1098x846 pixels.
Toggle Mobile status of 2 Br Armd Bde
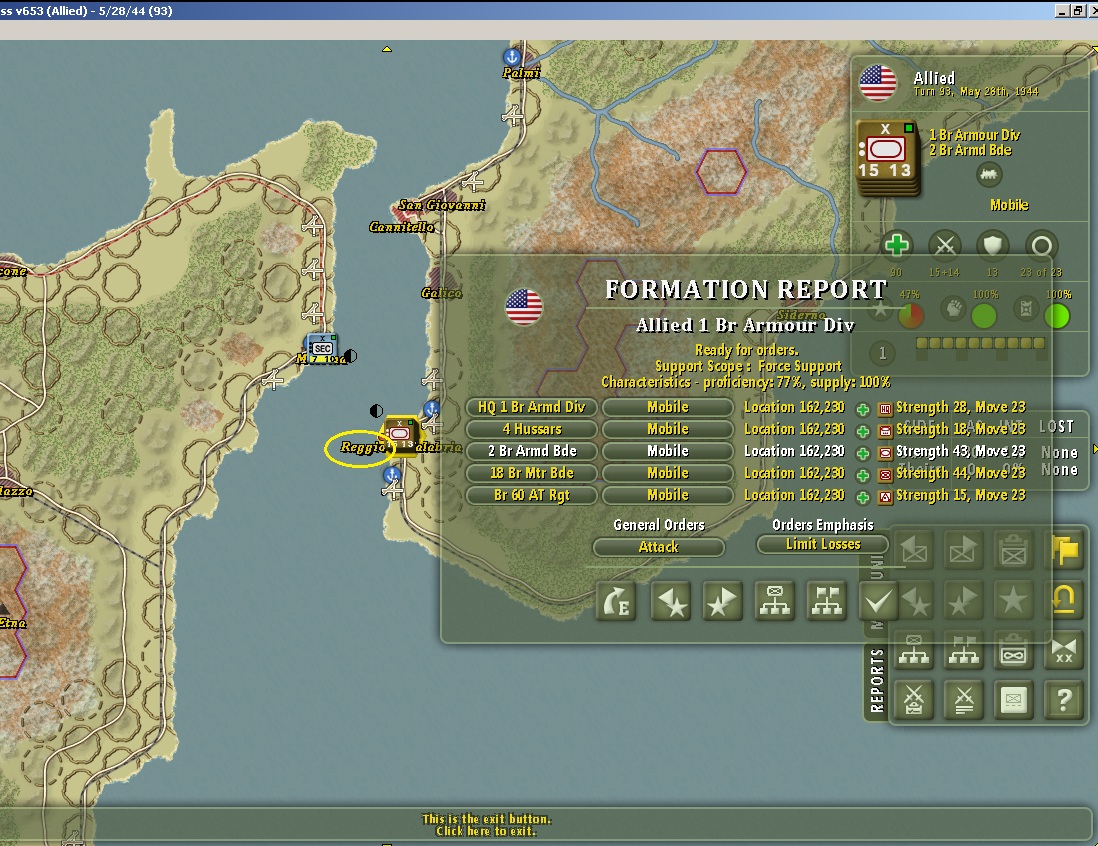[x=667, y=451]
